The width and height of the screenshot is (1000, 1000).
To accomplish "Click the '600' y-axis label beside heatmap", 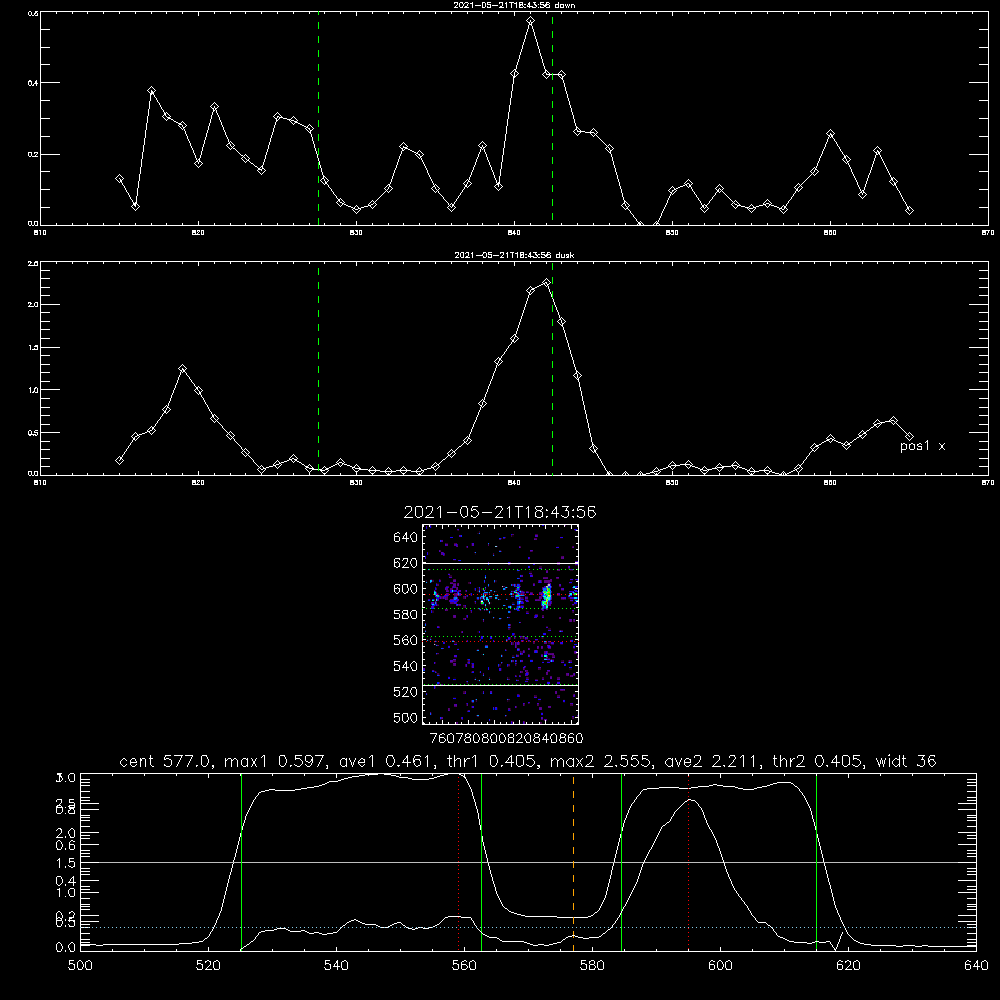I will click(x=406, y=589).
